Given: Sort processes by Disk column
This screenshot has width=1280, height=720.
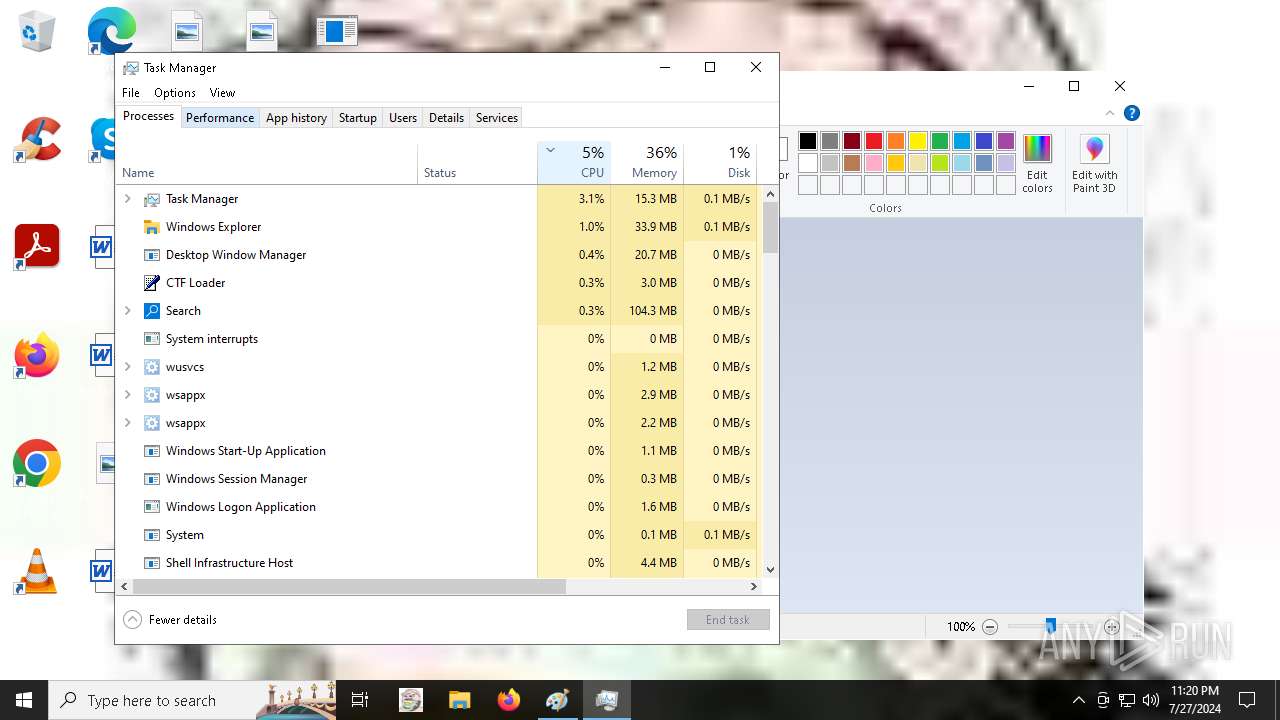Looking at the screenshot, I should click(x=720, y=163).
